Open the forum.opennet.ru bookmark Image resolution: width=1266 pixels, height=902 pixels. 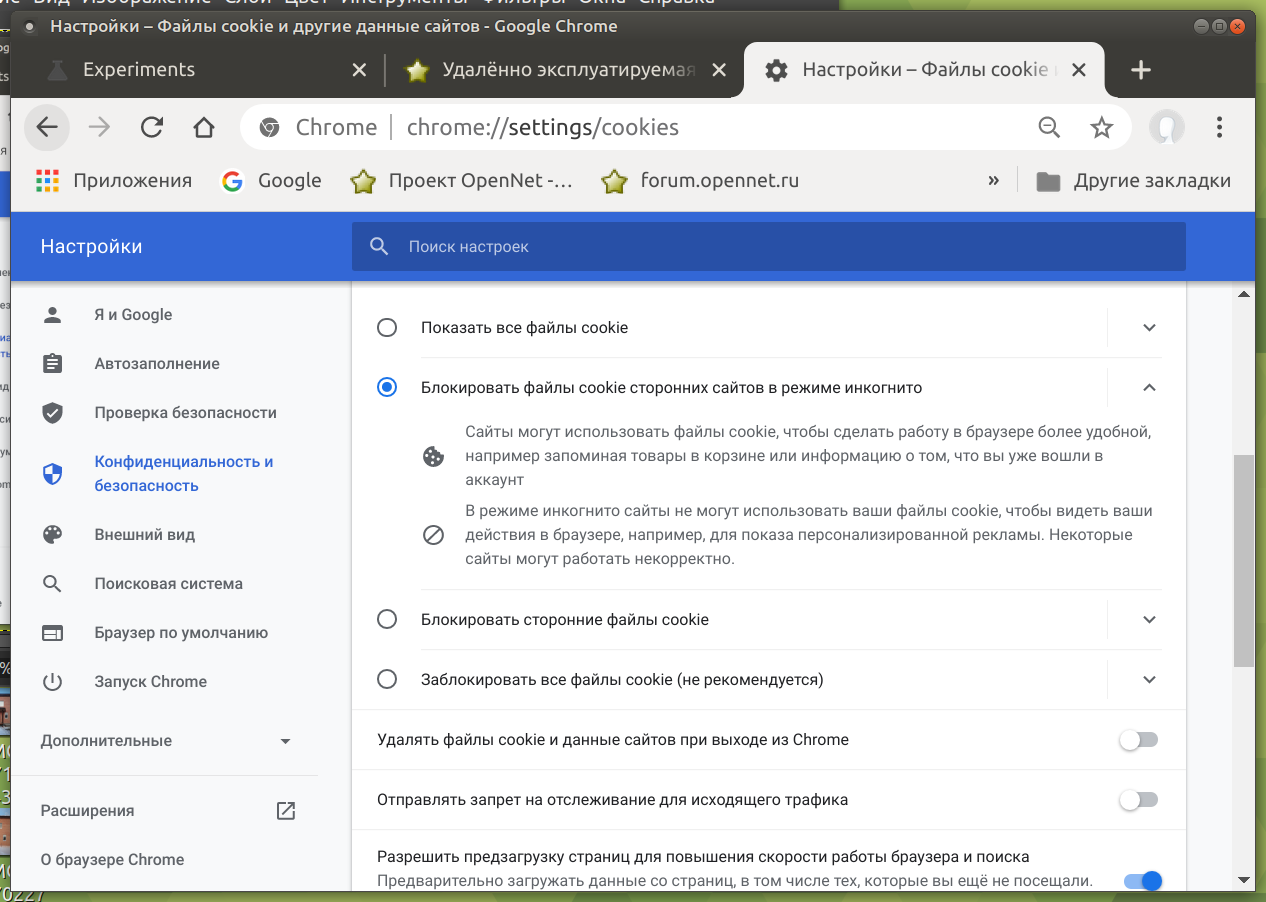click(x=700, y=181)
